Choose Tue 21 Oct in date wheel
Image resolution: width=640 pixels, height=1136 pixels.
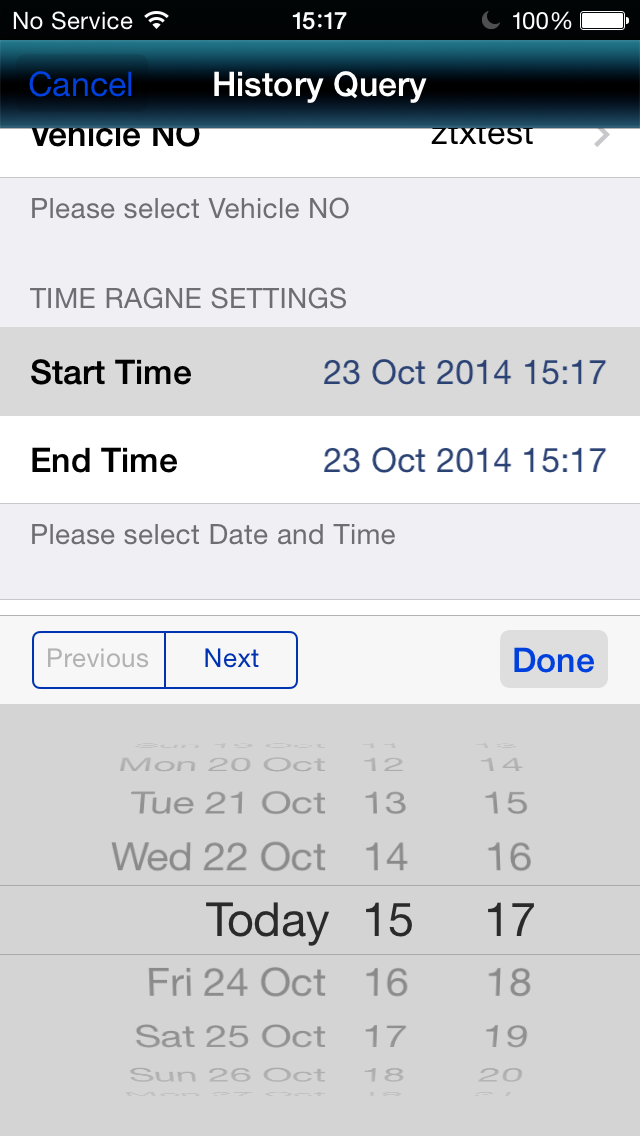click(x=228, y=803)
